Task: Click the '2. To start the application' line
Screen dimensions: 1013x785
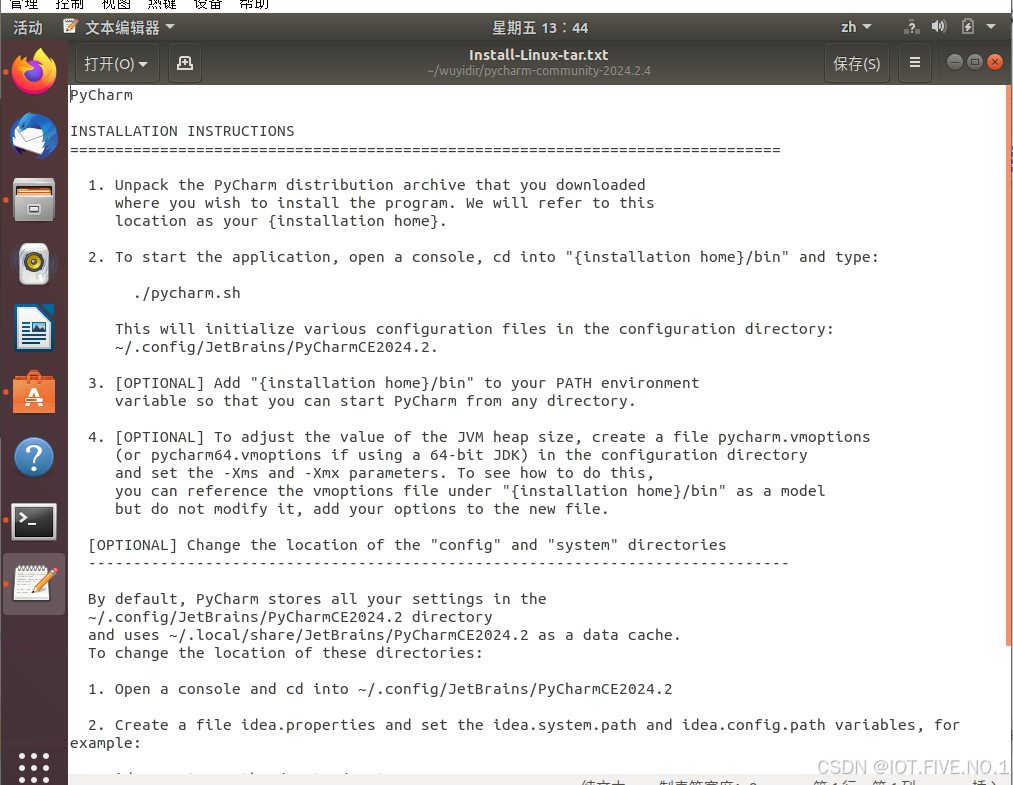Action: tap(483, 257)
